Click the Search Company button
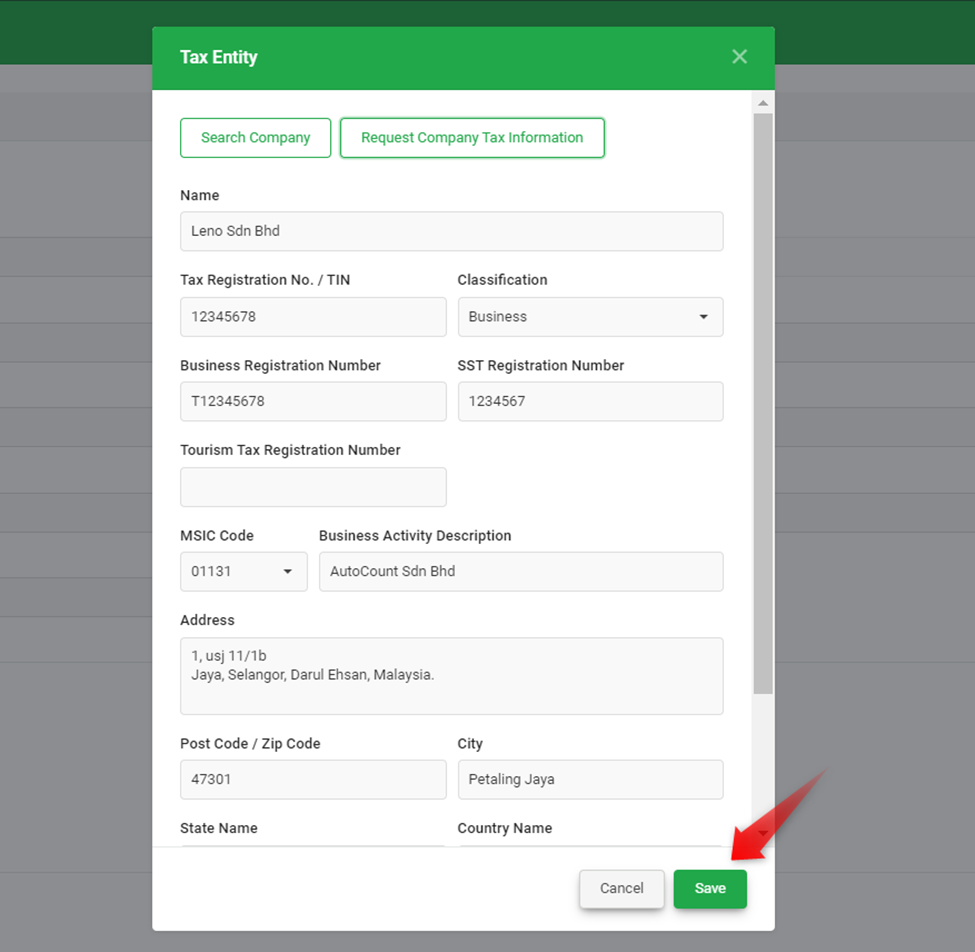Image resolution: width=975 pixels, height=952 pixels. 256,137
